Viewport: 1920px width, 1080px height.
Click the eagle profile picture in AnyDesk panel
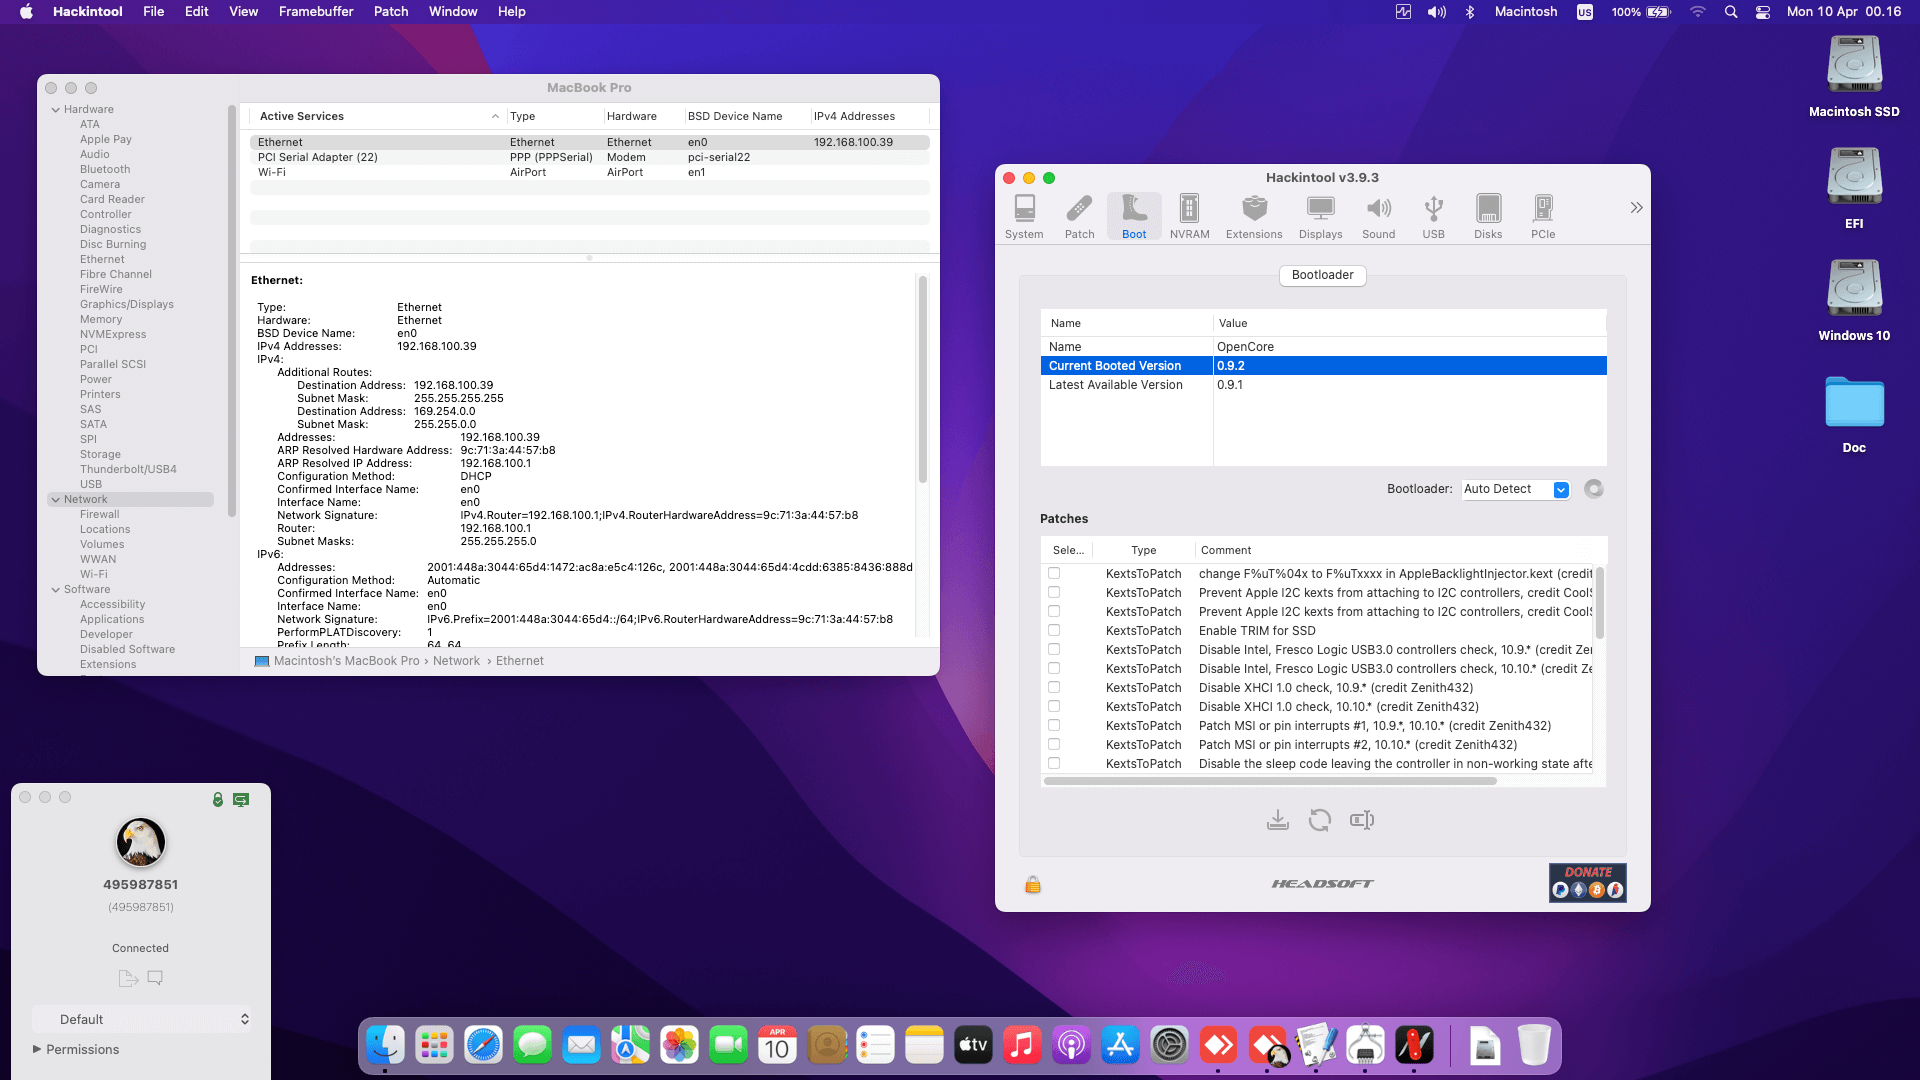[x=141, y=842]
